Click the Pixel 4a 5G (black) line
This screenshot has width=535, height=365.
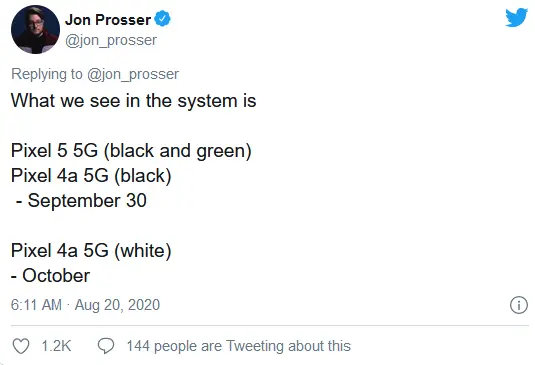[91, 176]
